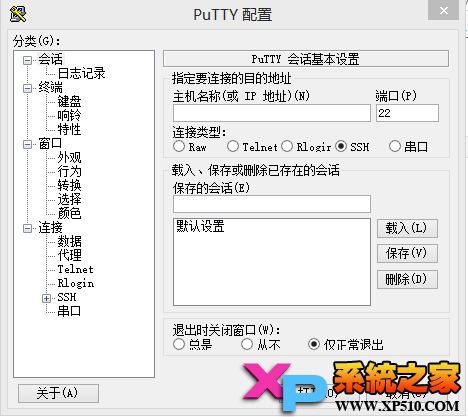This screenshot has width=468, height=417.
Task: Open 特性 settings in tree
Action: 69,129
